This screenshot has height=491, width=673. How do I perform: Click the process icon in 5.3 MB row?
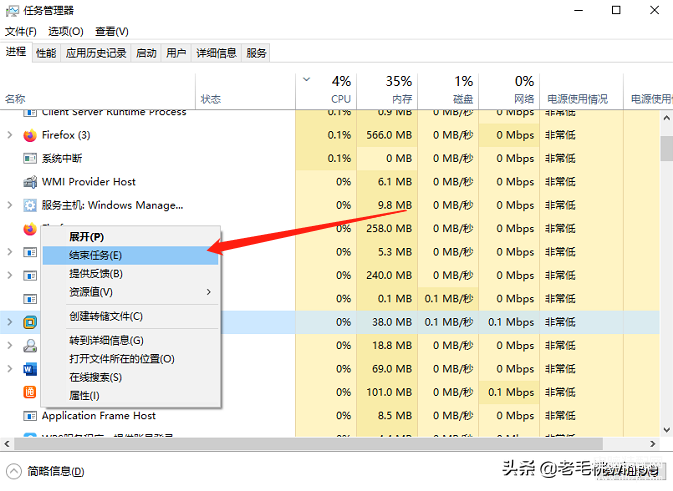tap(30, 252)
